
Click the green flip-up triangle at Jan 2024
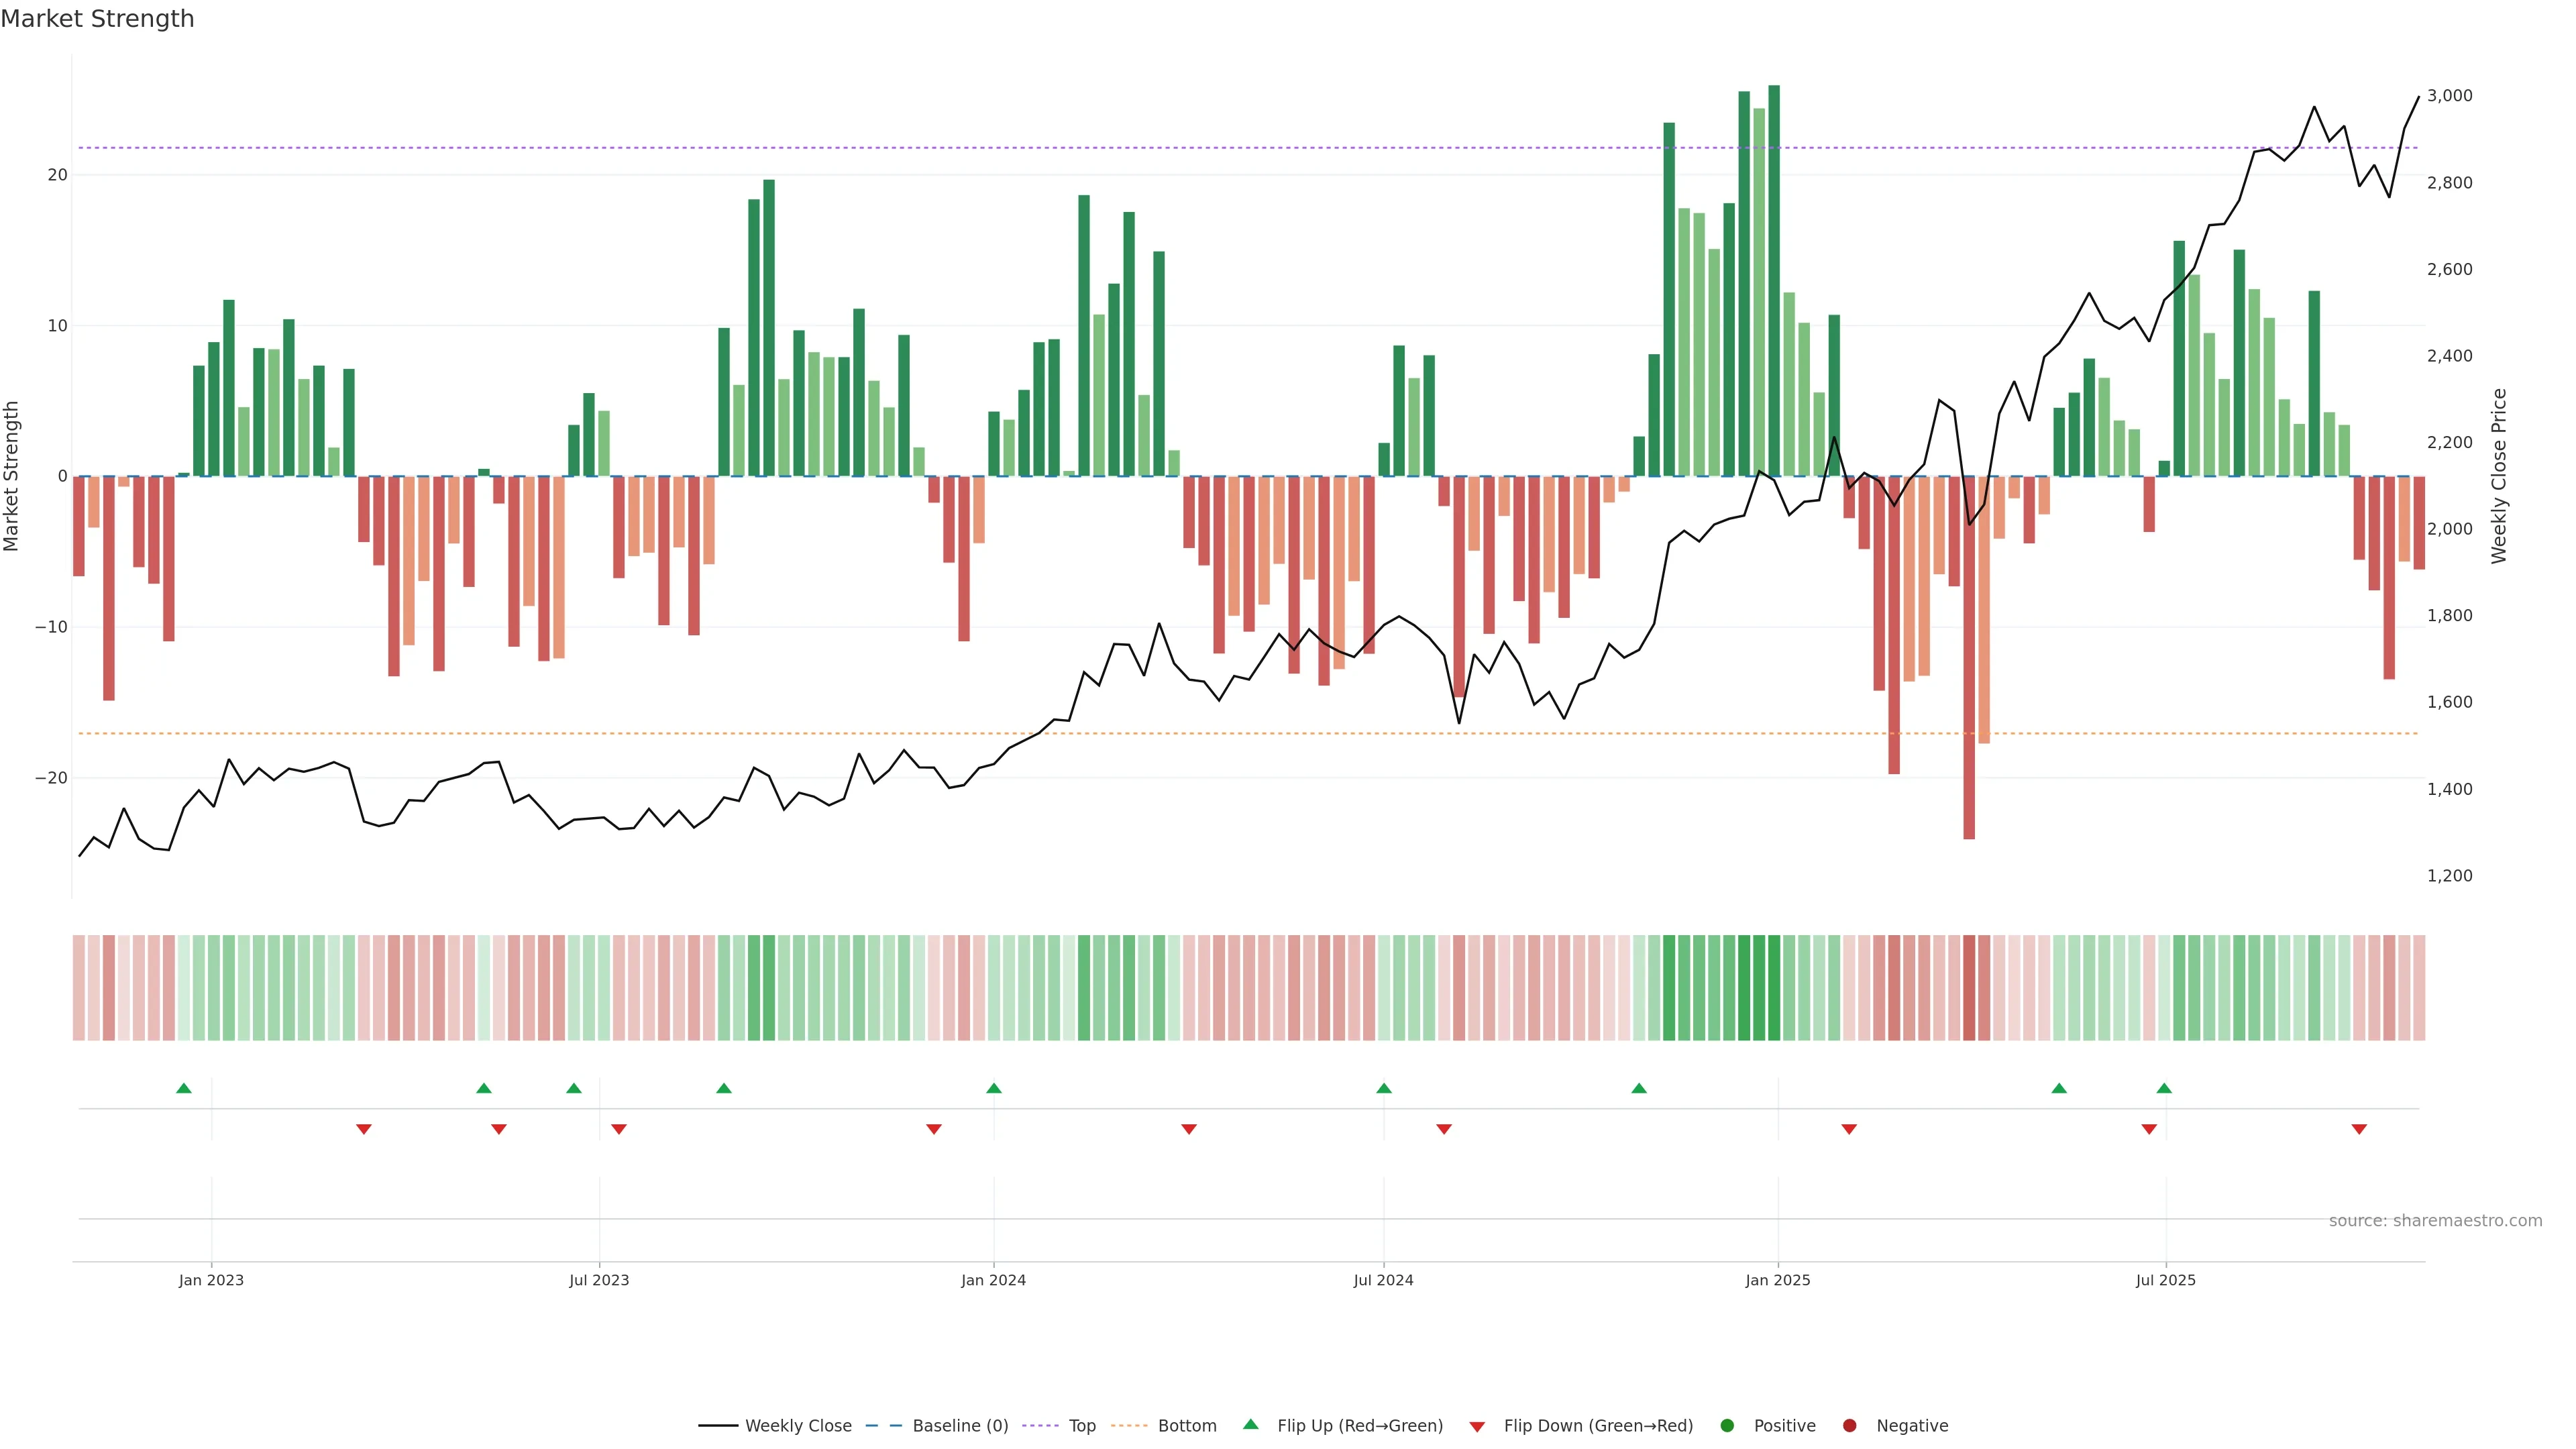click(x=994, y=1088)
